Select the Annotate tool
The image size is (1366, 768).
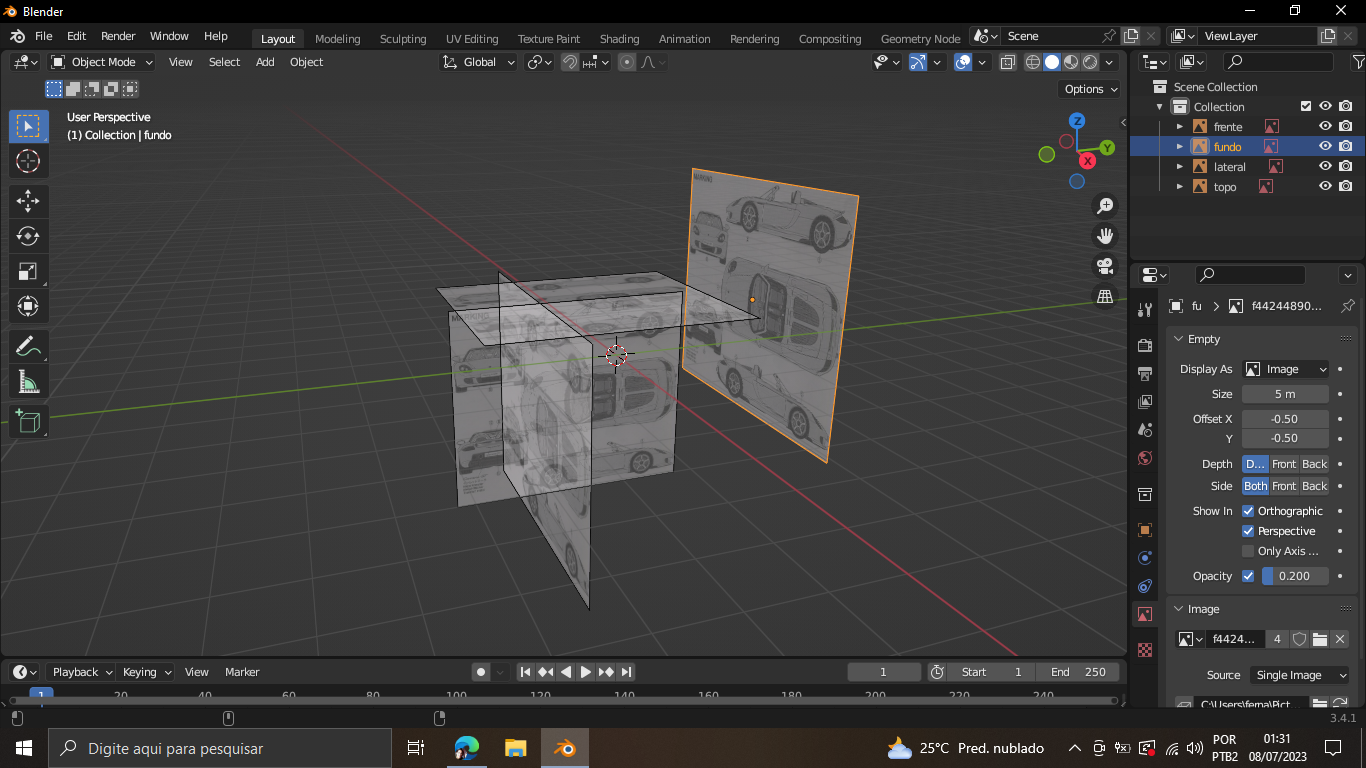[28, 347]
